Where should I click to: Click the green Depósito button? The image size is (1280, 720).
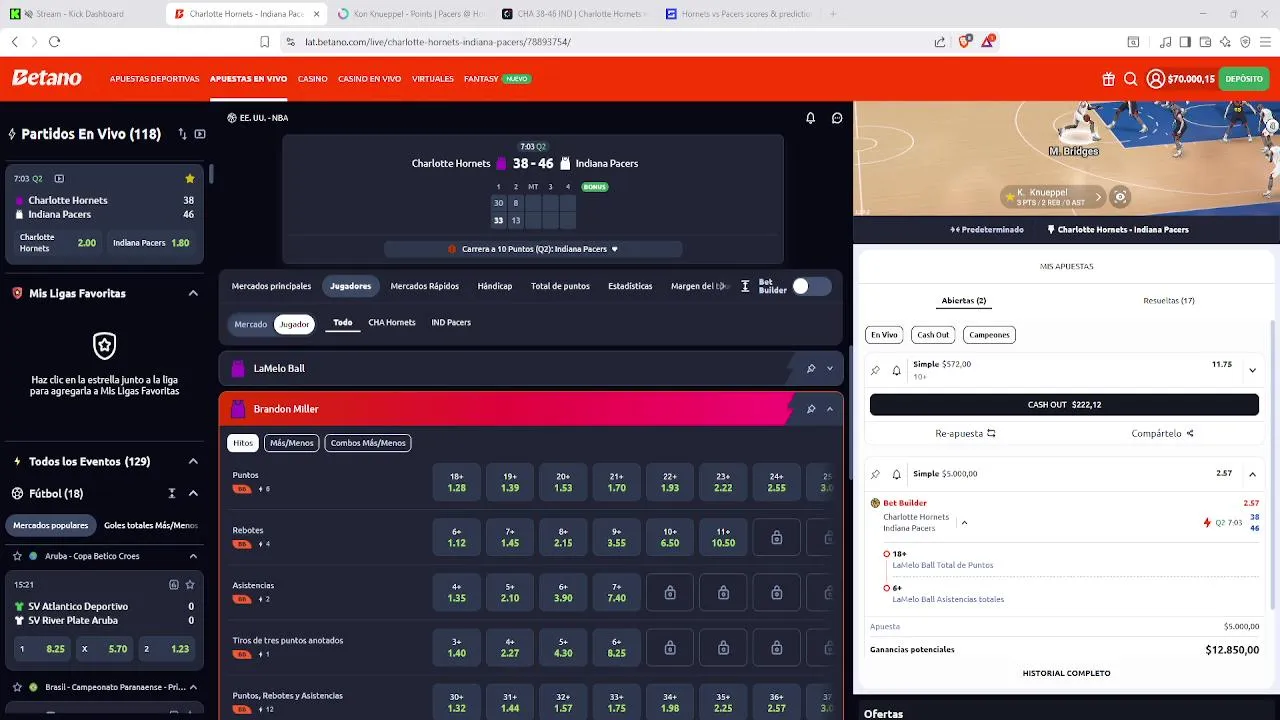pyautogui.click(x=1244, y=79)
